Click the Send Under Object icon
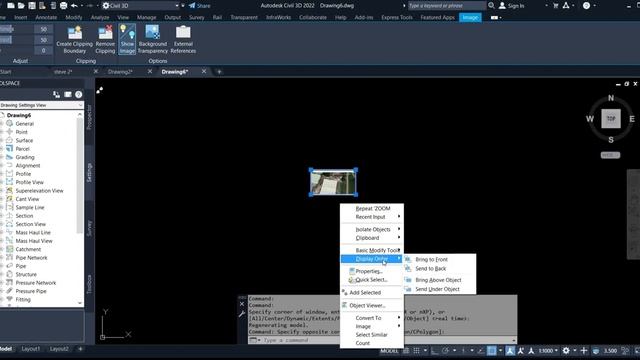 [x=408, y=289]
